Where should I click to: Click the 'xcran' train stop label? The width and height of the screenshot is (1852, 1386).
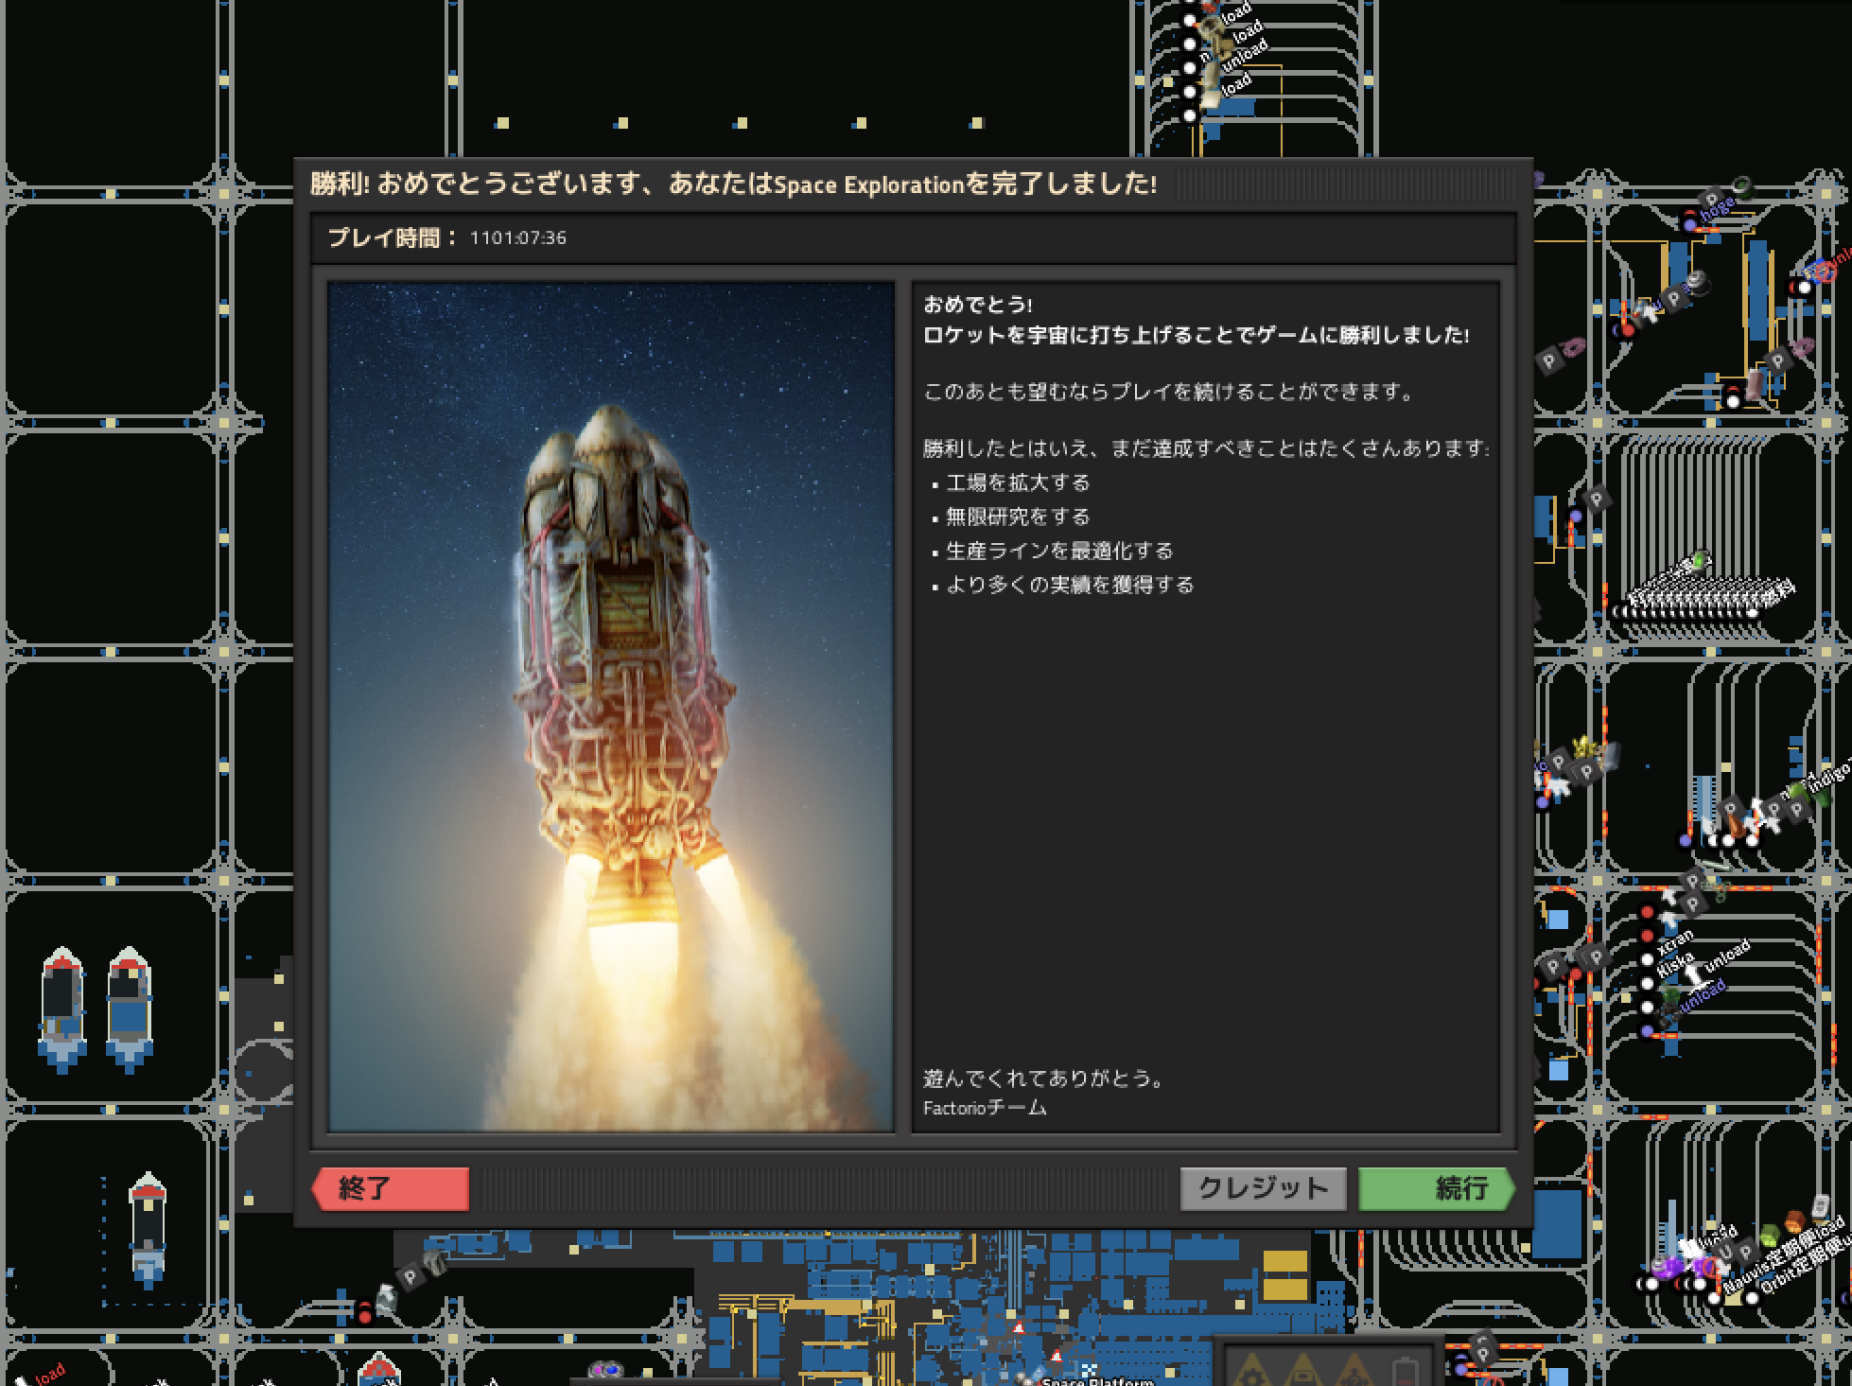click(x=1675, y=943)
